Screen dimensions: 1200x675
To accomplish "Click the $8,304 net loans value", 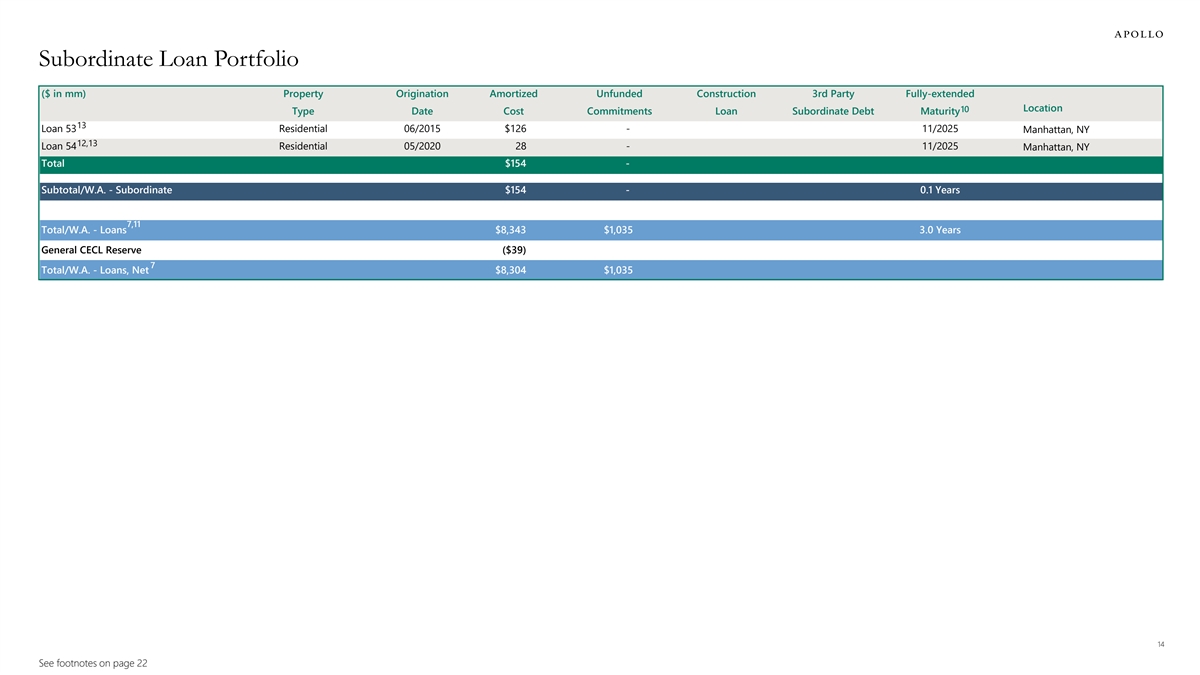I will click(511, 270).
